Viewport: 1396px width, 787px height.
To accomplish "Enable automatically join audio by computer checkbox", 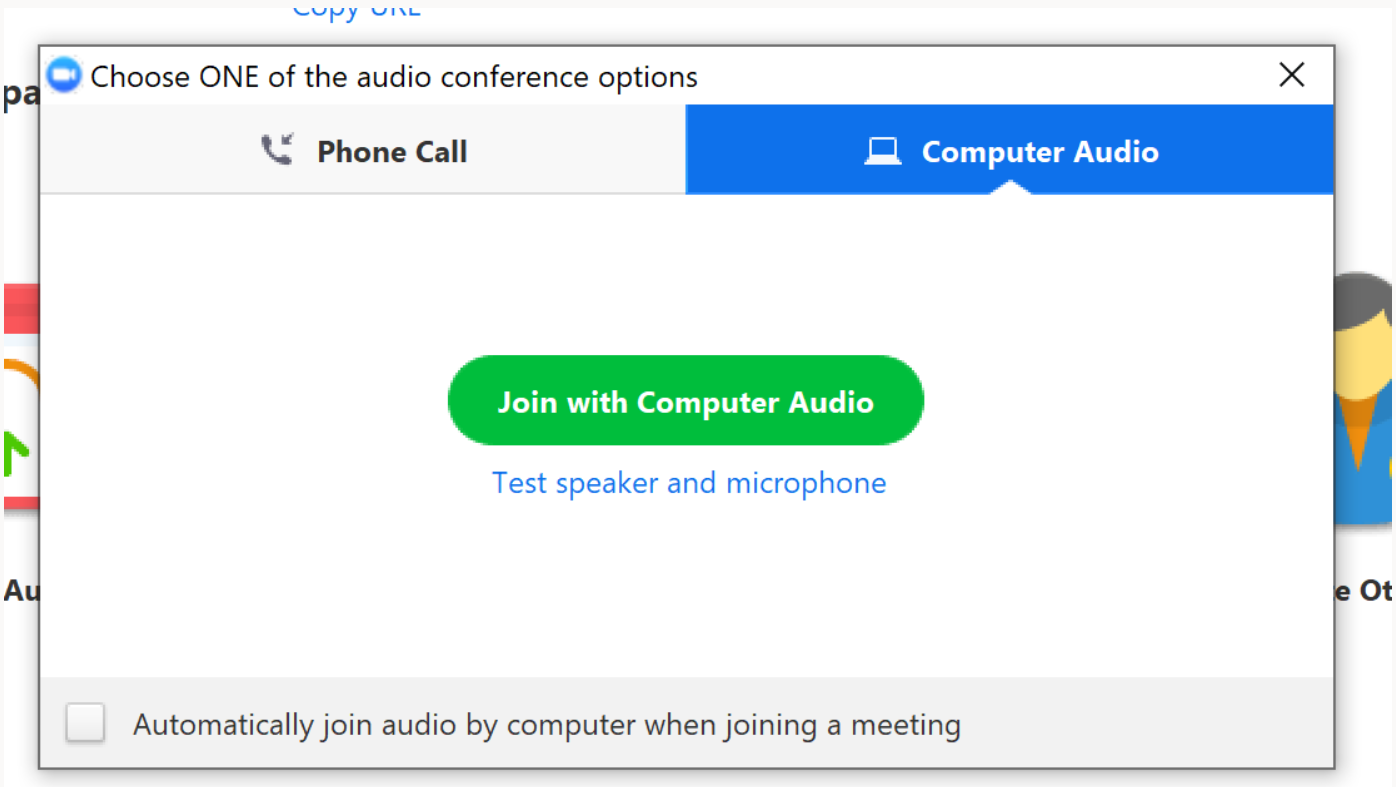I will point(86,723).
